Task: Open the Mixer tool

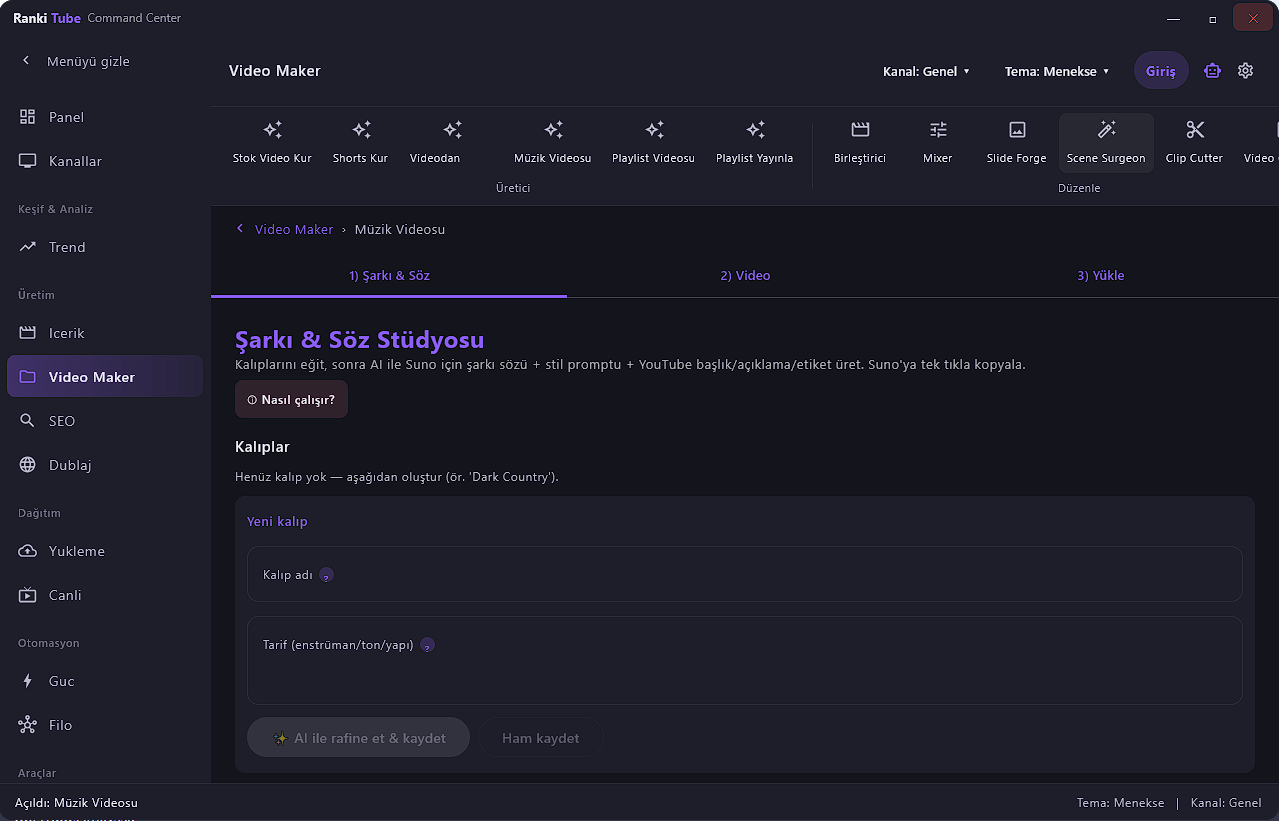Action: [x=938, y=143]
